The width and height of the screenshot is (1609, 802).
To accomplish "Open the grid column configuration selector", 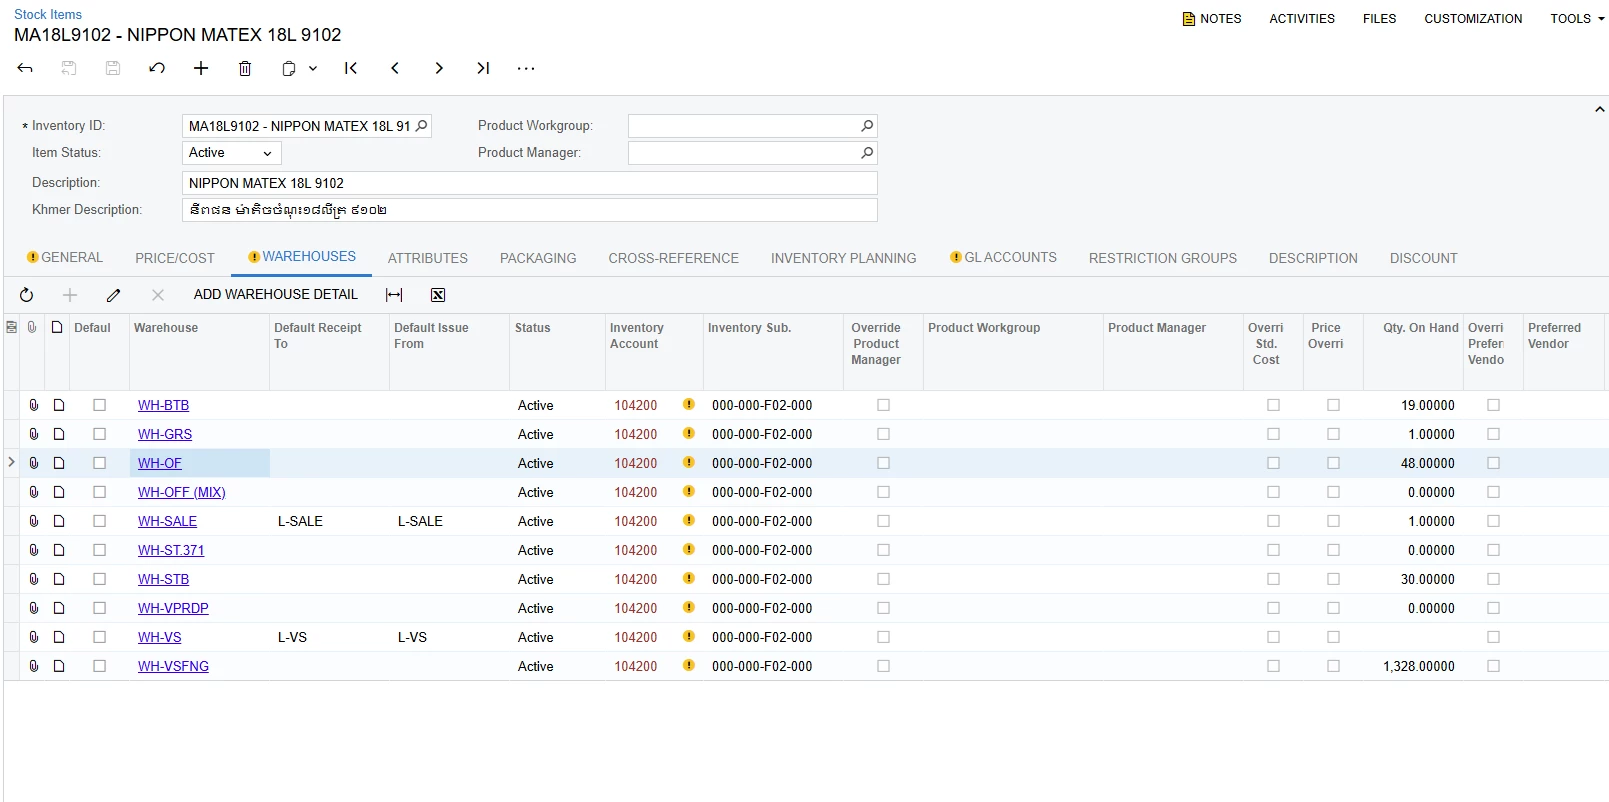I will coord(11,327).
